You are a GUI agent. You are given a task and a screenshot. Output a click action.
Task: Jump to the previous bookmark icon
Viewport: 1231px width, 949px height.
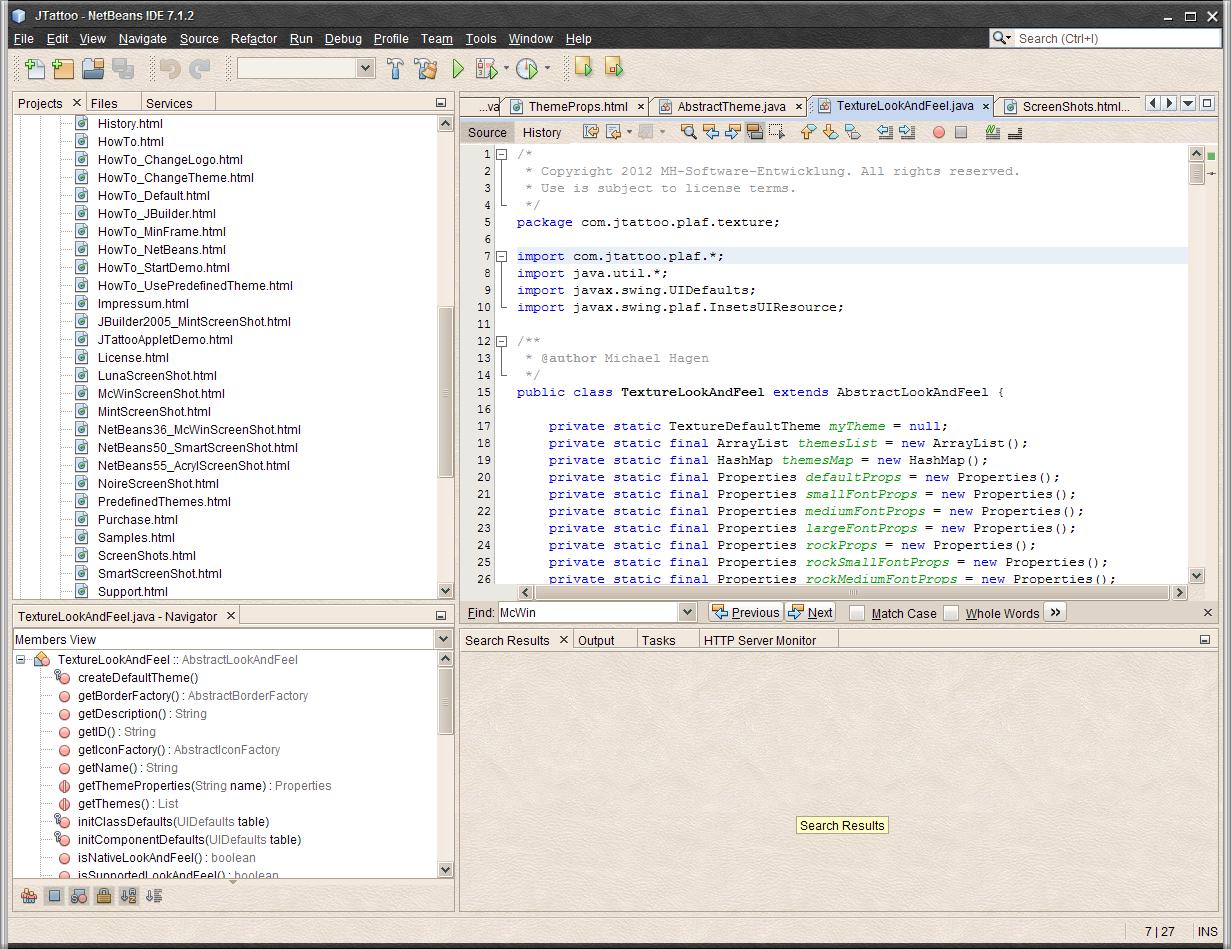pyautogui.click(x=808, y=132)
